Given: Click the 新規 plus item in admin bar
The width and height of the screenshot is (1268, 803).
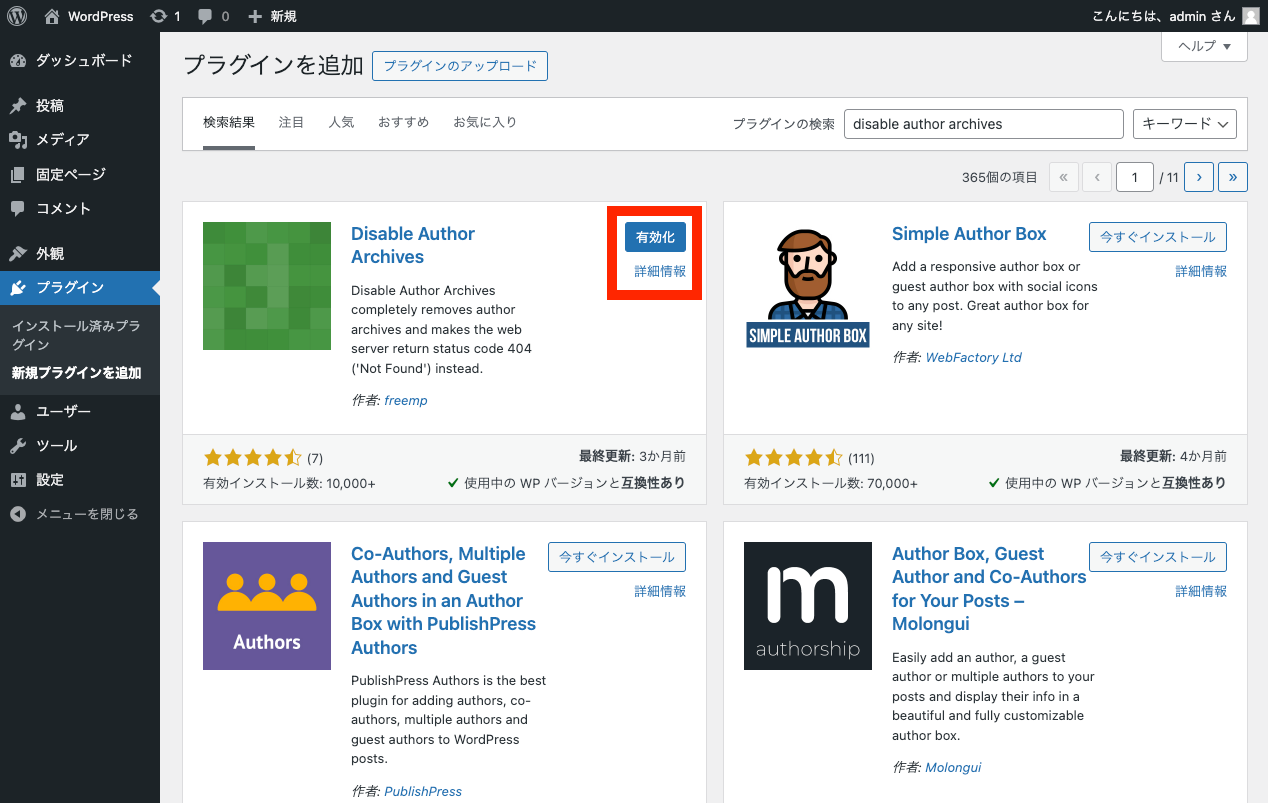Looking at the screenshot, I should pos(271,16).
